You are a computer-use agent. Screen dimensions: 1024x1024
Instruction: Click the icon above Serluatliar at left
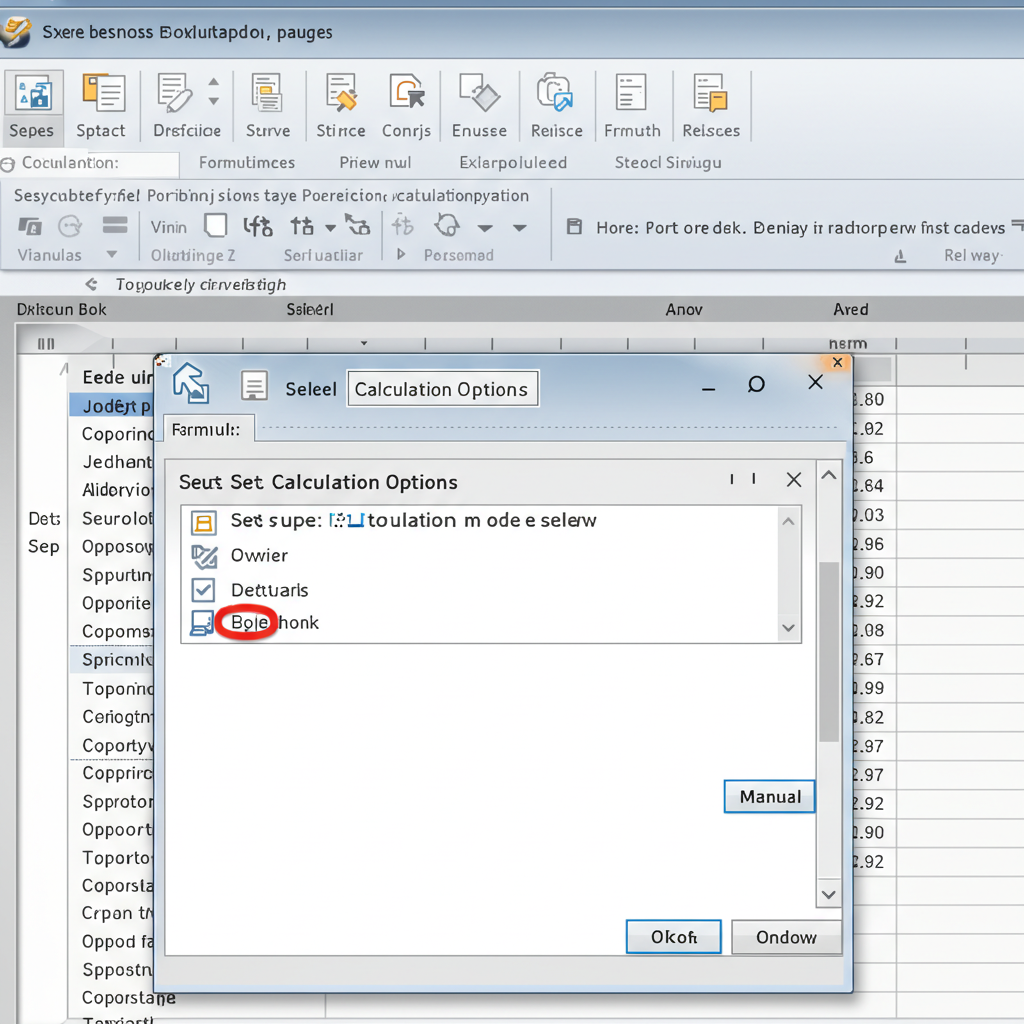coord(258,227)
